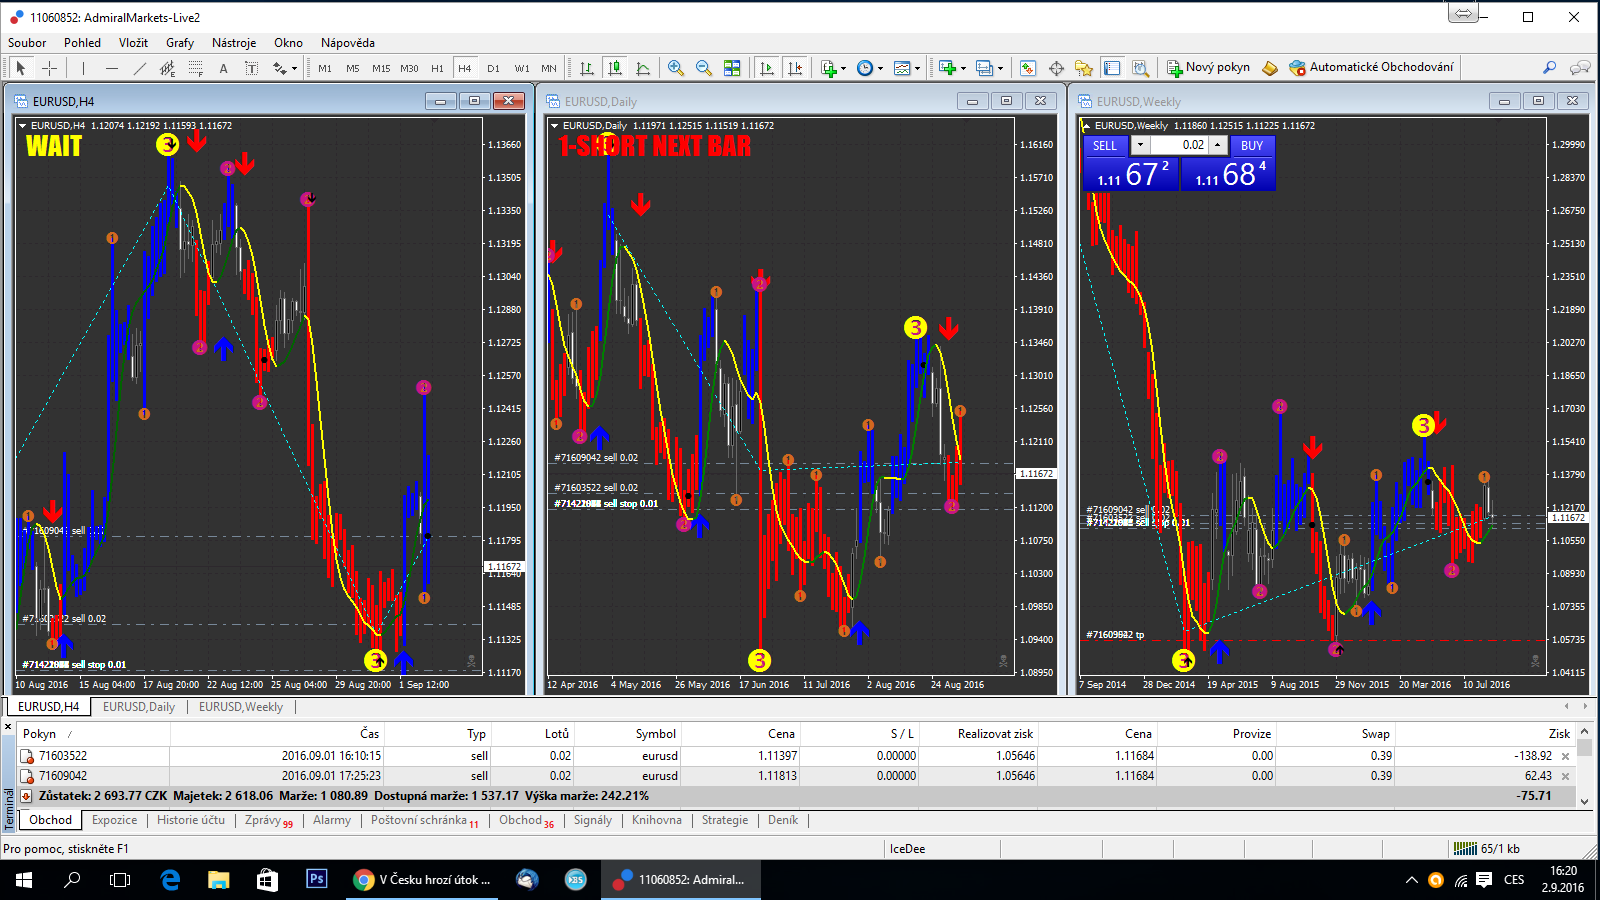Open Microsoft Edge from the taskbar
This screenshot has width=1600, height=900.
pyautogui.click(x=170, y=880)
